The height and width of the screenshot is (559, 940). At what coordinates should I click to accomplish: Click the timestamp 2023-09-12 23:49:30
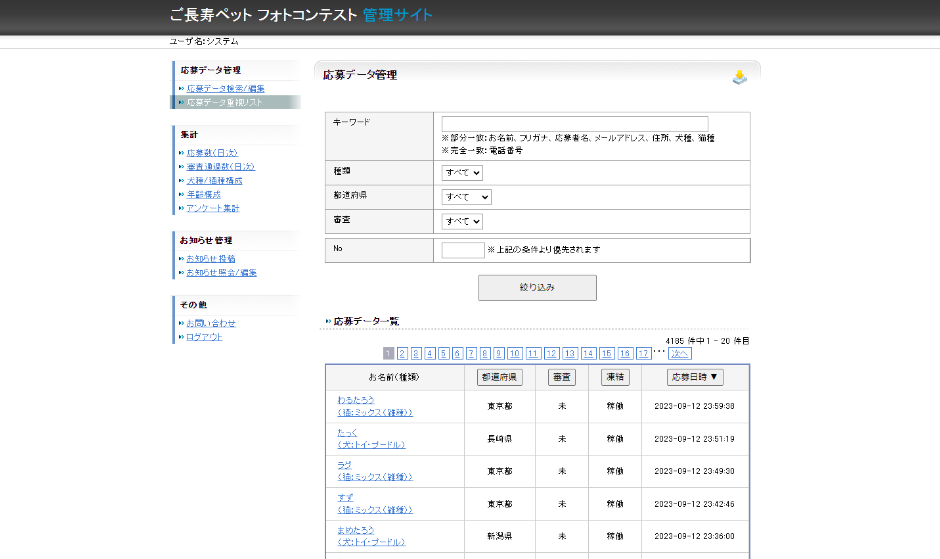click(694, 471)
